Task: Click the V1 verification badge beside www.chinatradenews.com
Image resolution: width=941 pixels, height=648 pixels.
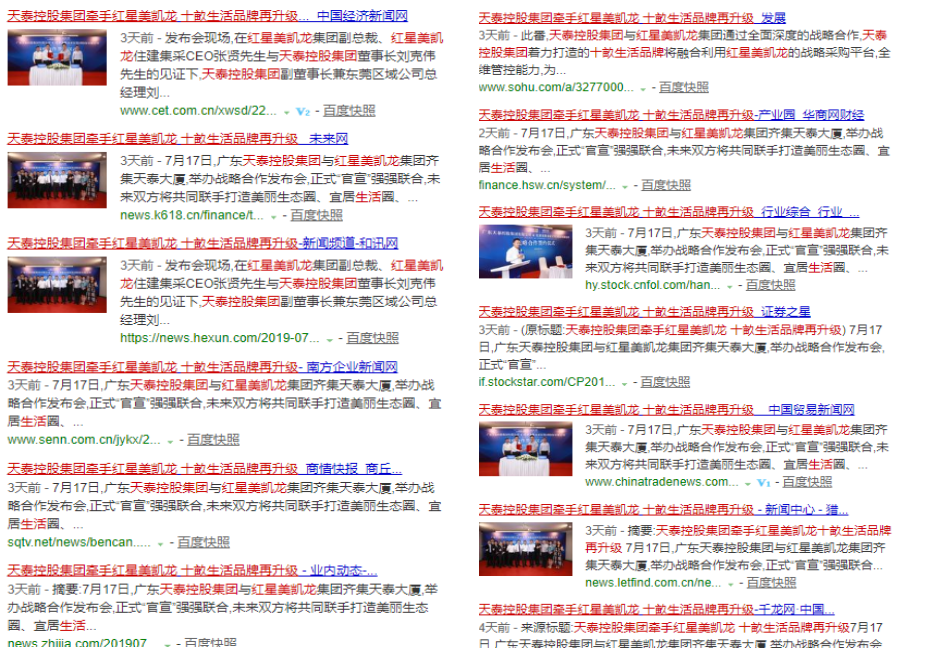Action: (x=763, y=482)
